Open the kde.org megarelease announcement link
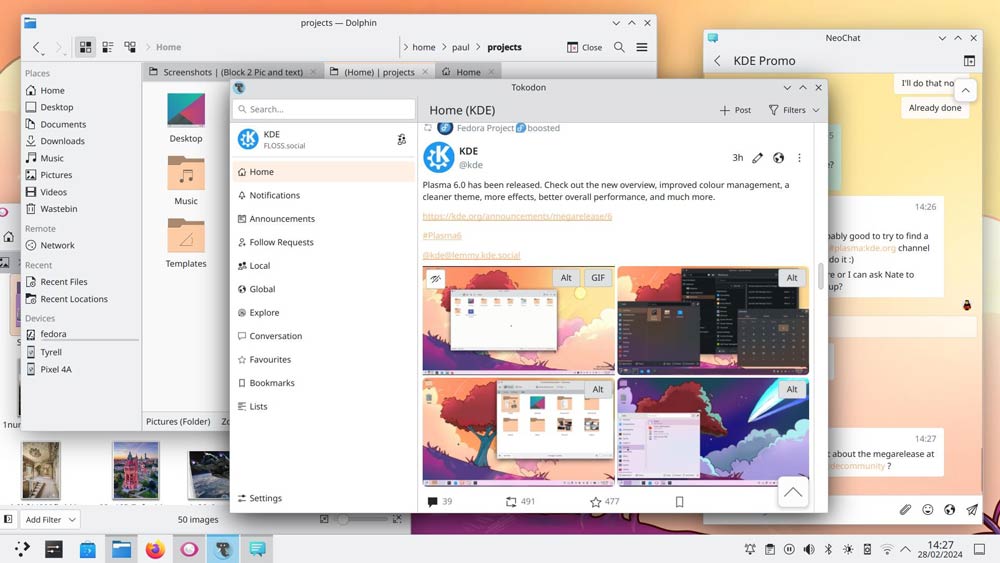Viewport: 1000px width, 563px height. pos(517,216)
